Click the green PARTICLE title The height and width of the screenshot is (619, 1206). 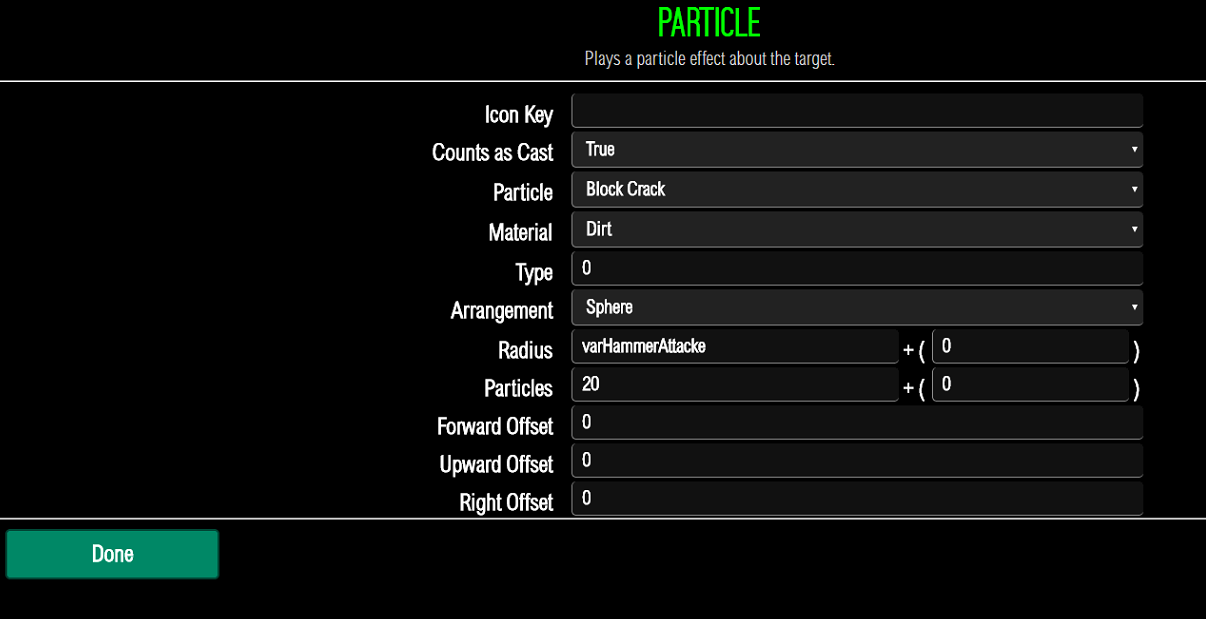click(709, 21)
